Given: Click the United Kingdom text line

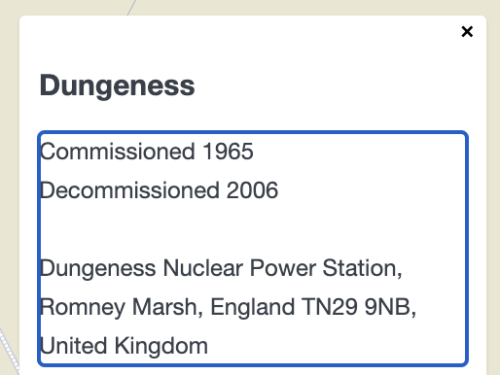Looking at the screenshot, I should coord(124,346).
